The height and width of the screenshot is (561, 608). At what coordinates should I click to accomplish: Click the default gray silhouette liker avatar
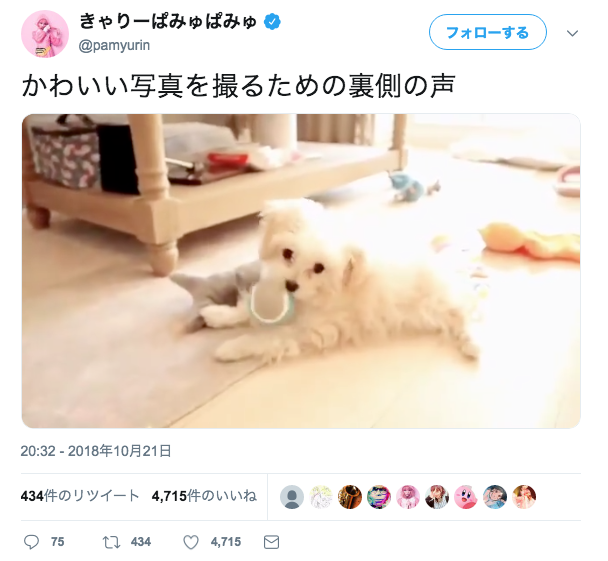[x=292, y=497]
